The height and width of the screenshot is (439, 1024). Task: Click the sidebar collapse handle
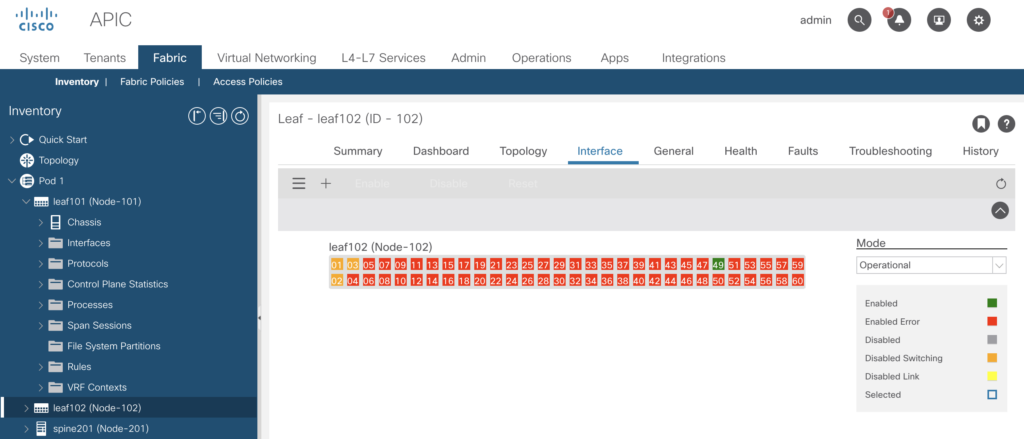click(x=259, y=318)
